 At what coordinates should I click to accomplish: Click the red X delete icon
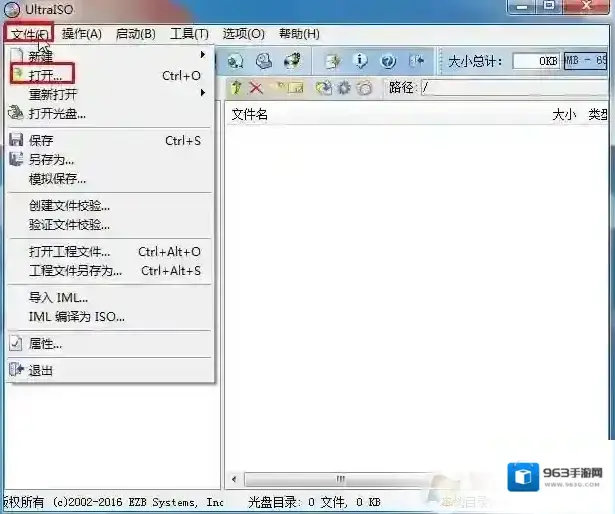tap(256, 88)
